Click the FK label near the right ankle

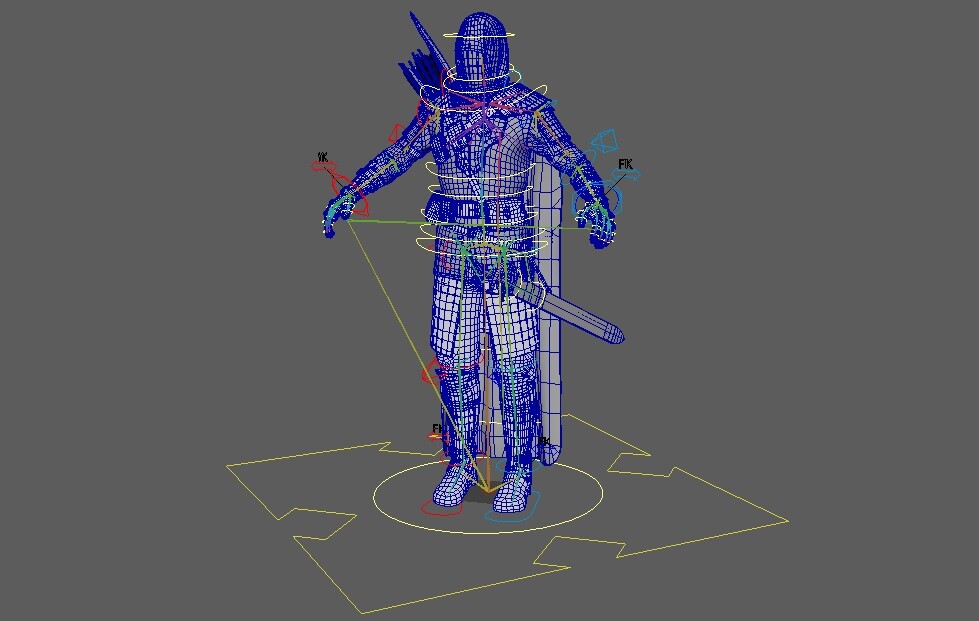pos(544,440)
